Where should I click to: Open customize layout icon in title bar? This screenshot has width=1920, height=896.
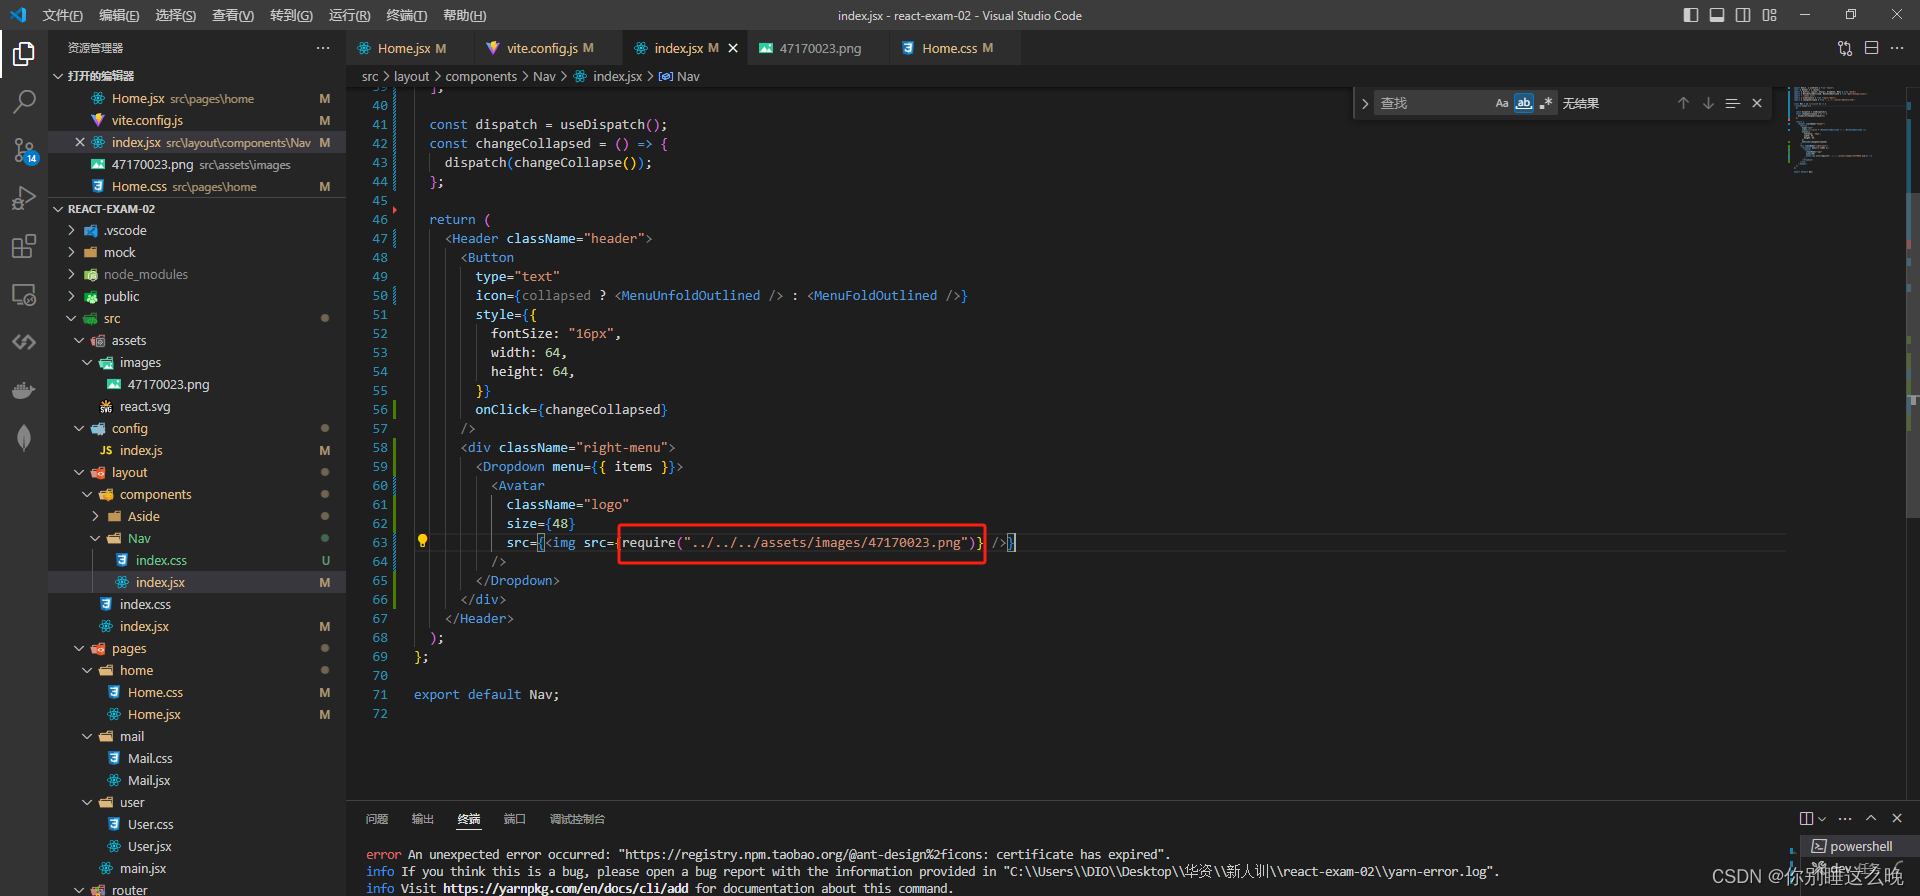click(x=1770, y=15)
